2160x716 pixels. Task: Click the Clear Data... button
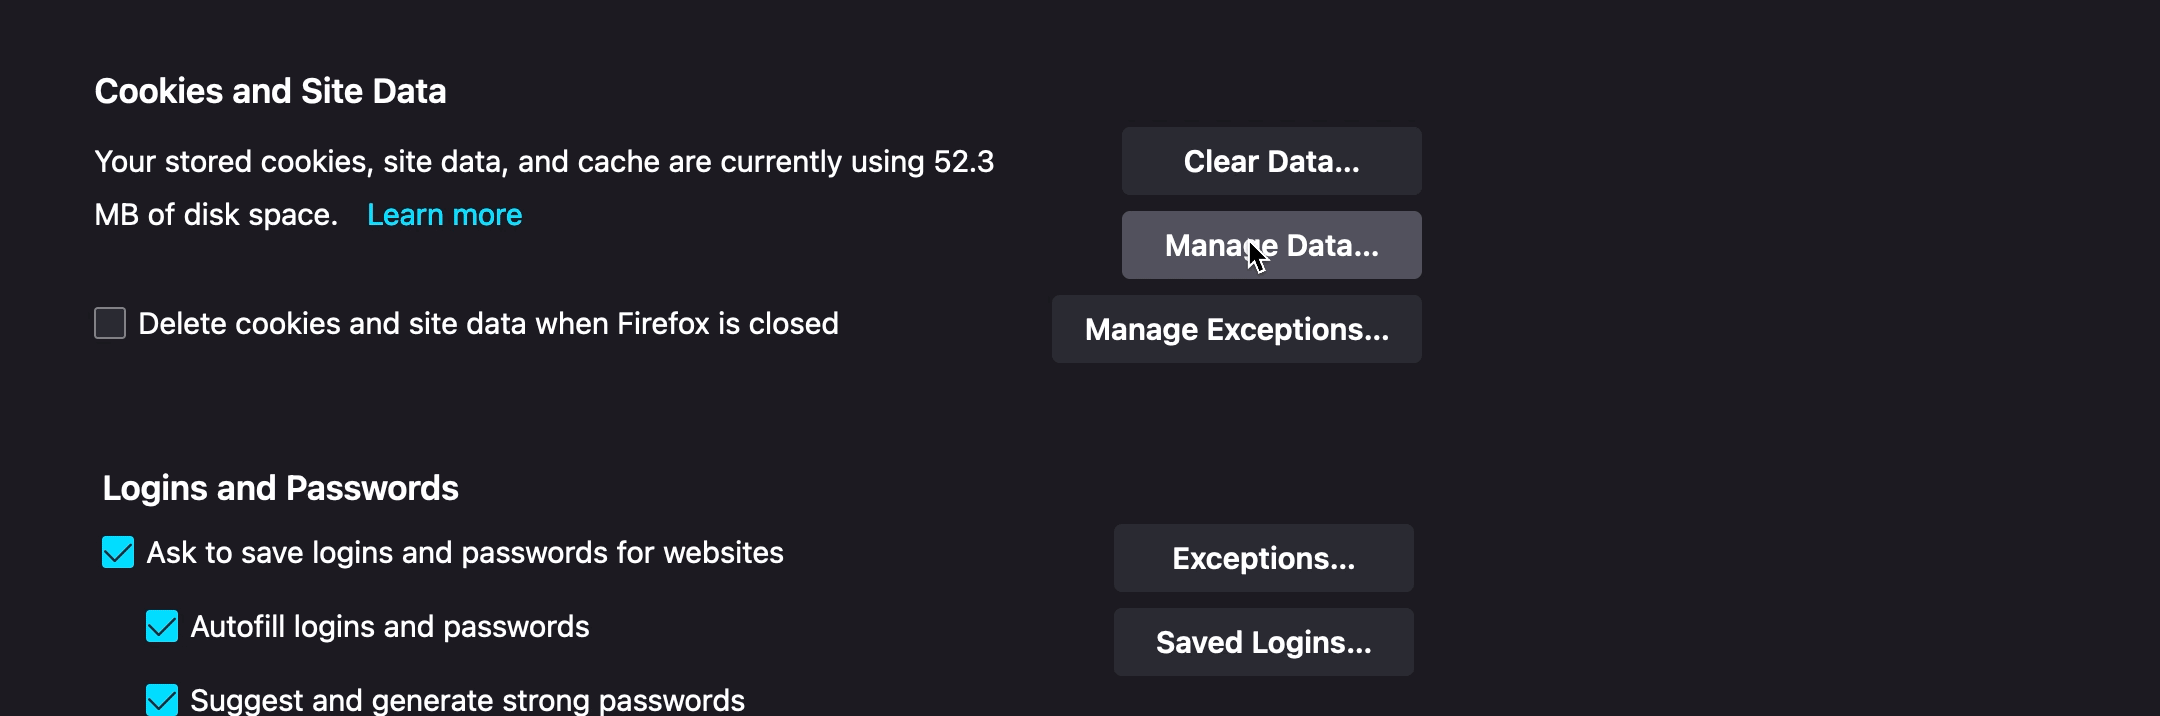[x=1271, y=161]
